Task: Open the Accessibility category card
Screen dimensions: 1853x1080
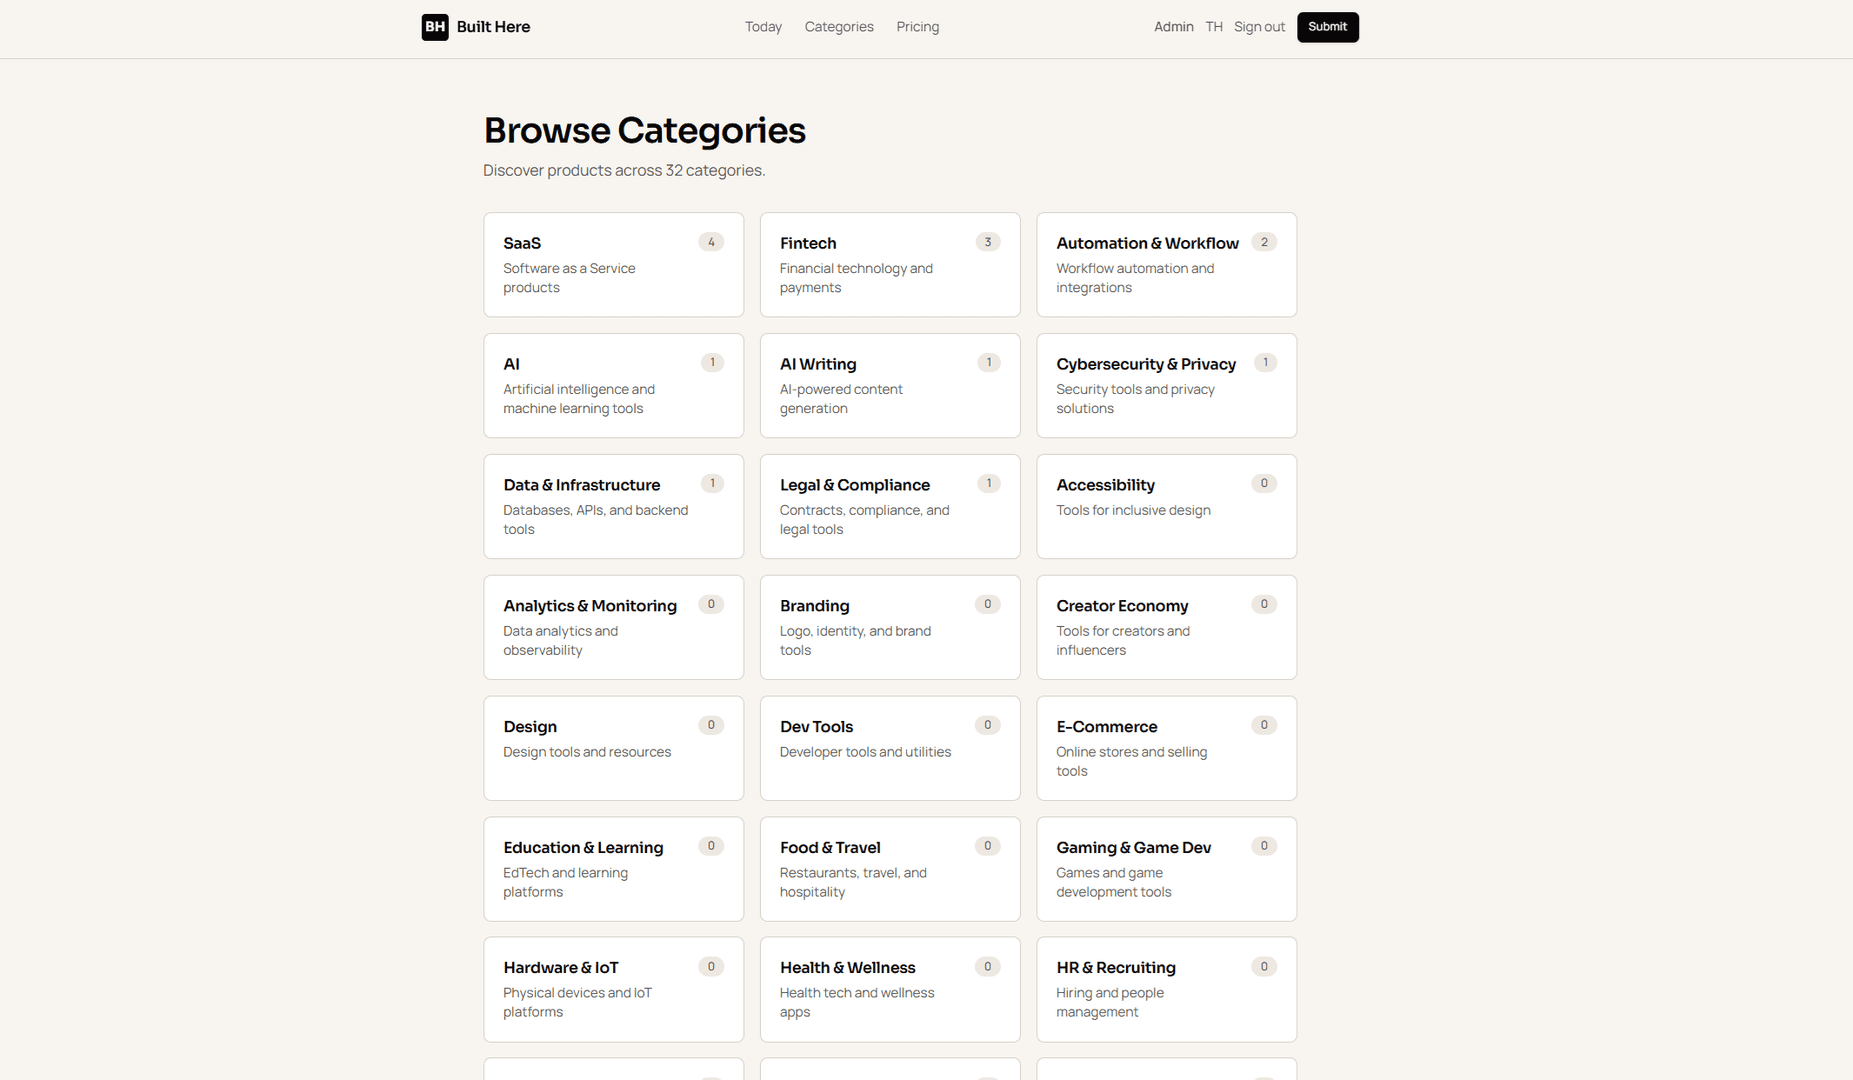Action: pyautogui.click(x=1167, y=507)
